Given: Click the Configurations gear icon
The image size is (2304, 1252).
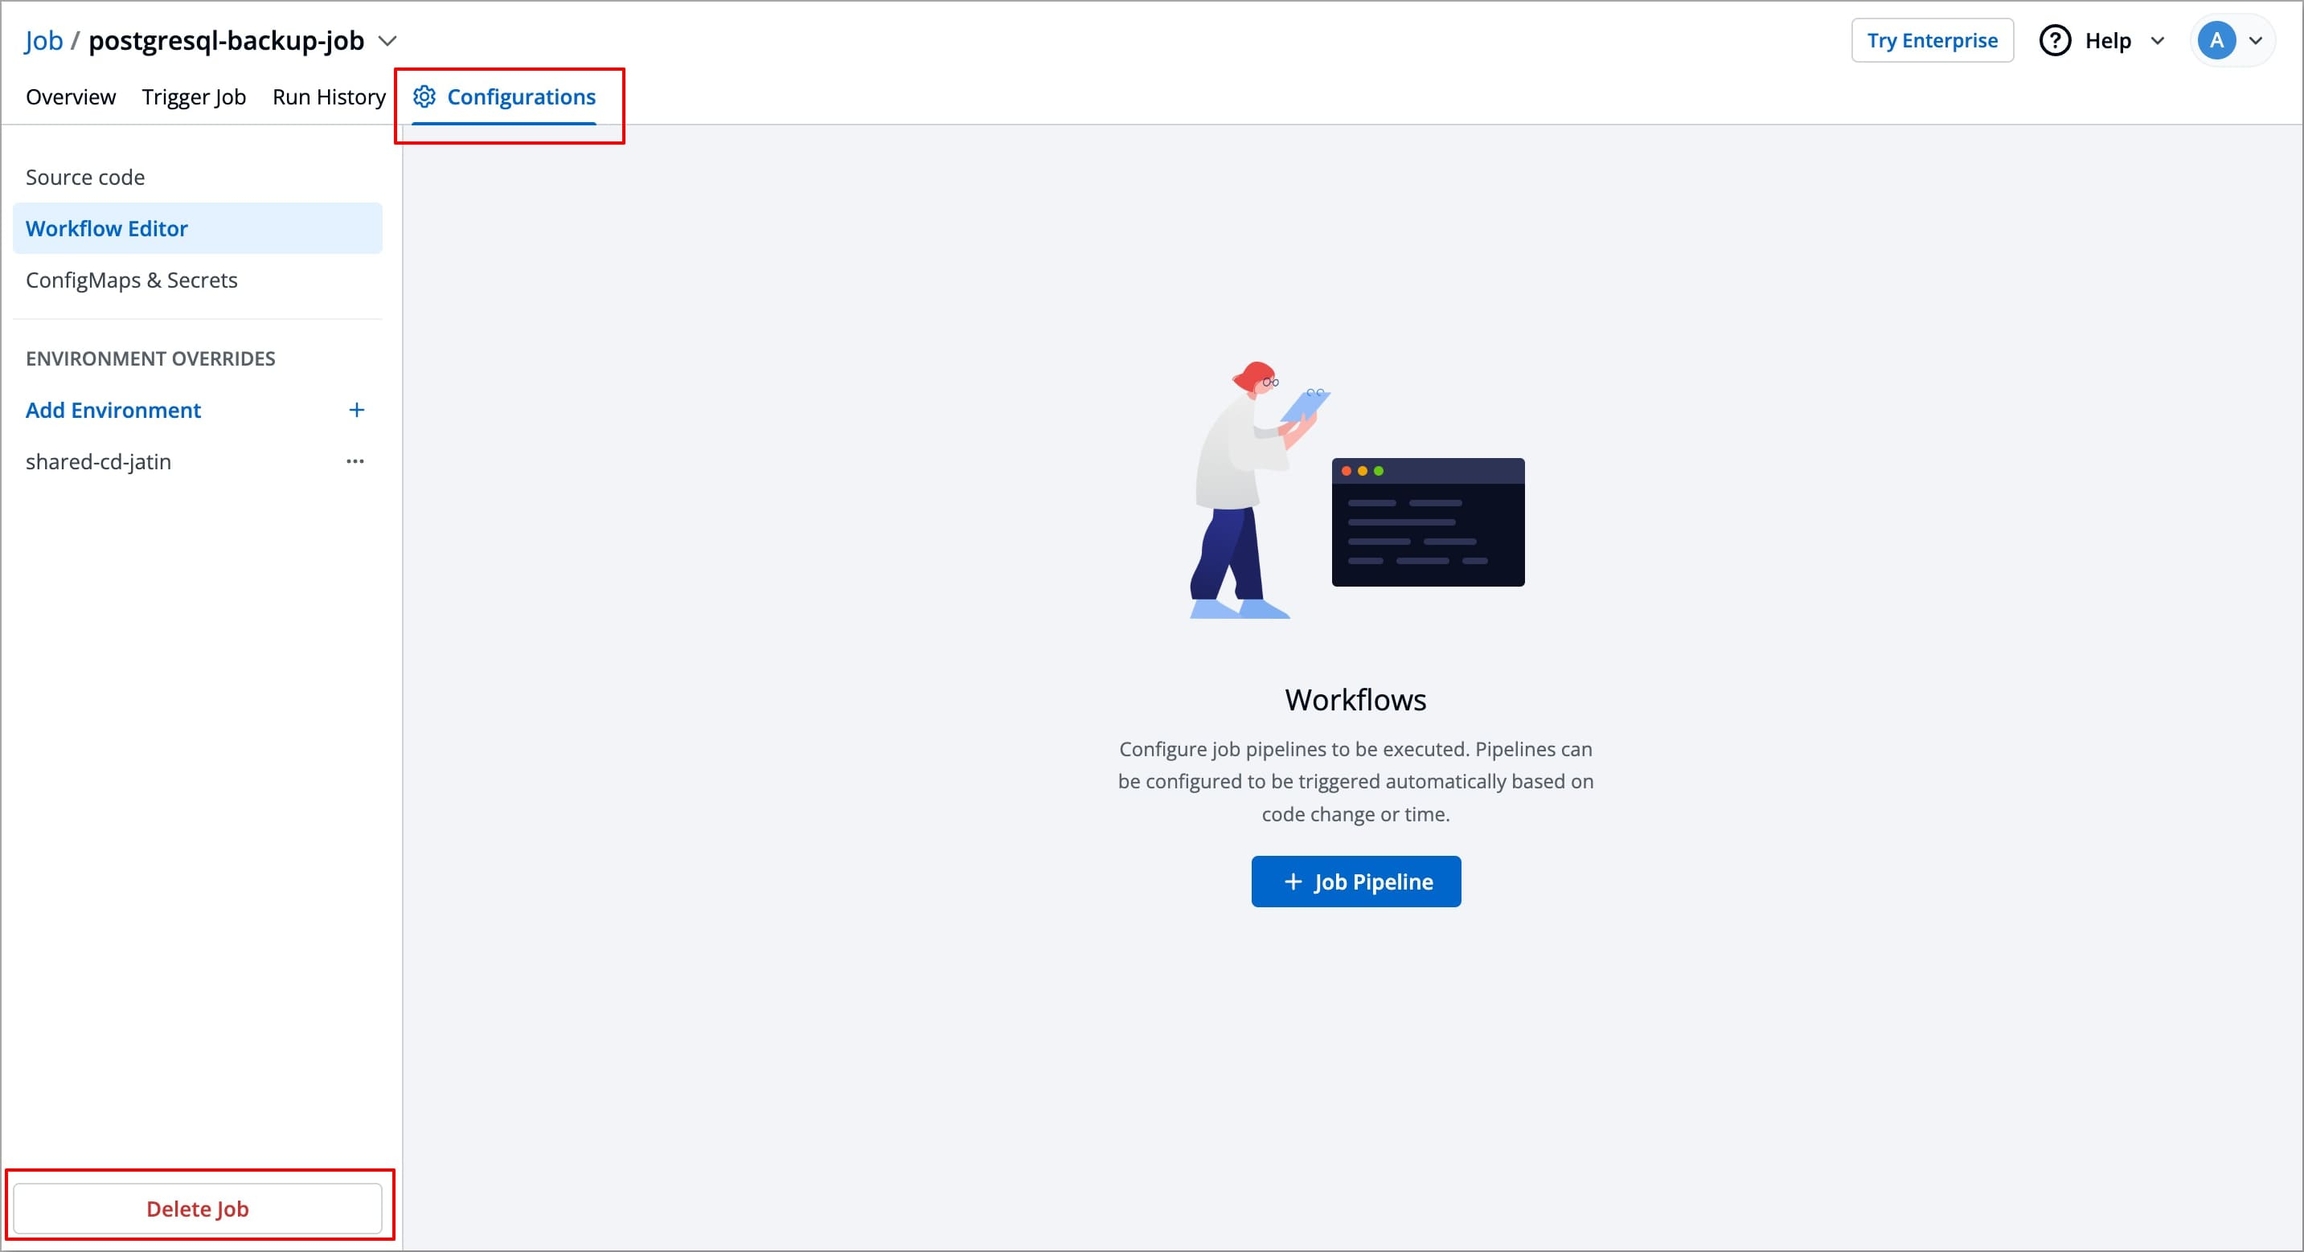Looking at the screenshot, I should [424, 96].
